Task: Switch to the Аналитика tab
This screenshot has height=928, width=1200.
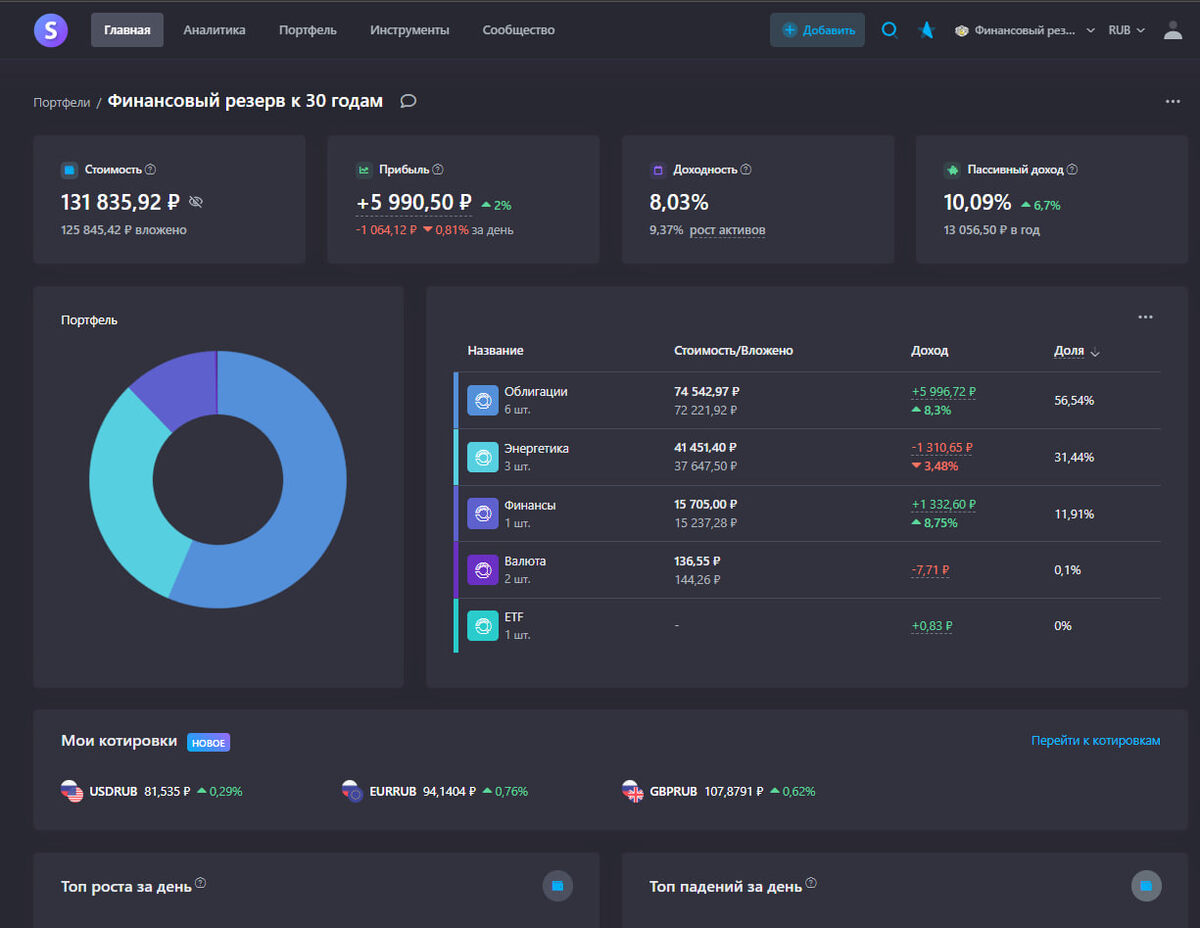Action: click(213, 30)
